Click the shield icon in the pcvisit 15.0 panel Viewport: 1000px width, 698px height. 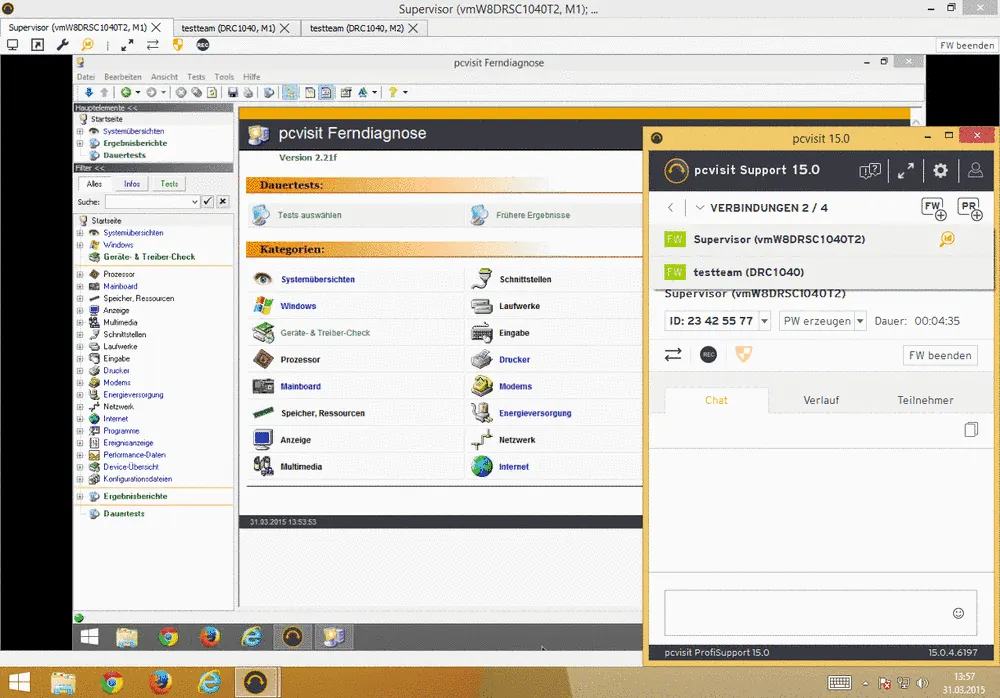coord(744,354)
